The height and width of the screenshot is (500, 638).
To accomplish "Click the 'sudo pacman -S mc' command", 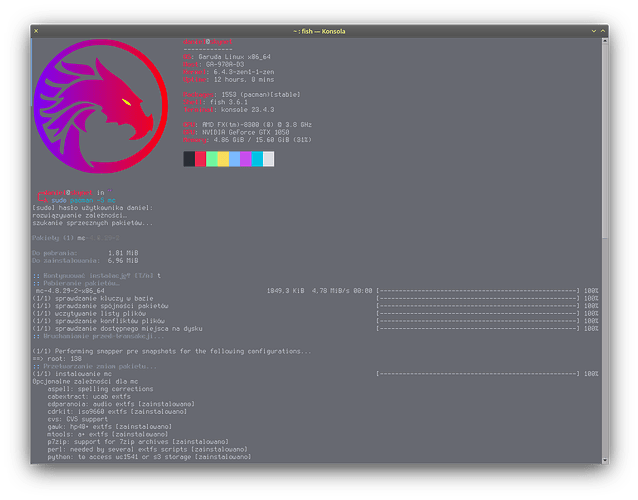I will [83, 200].
